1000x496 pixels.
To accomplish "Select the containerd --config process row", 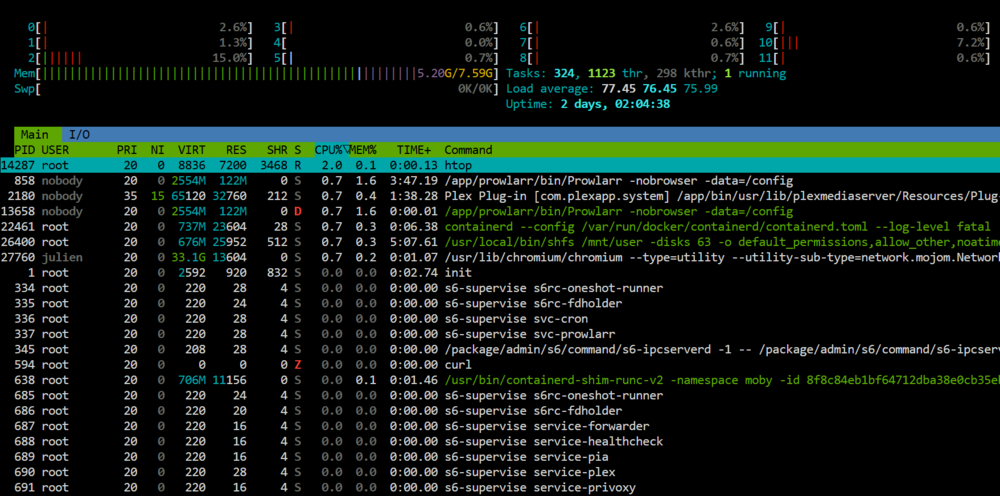I will click(500, 226).
